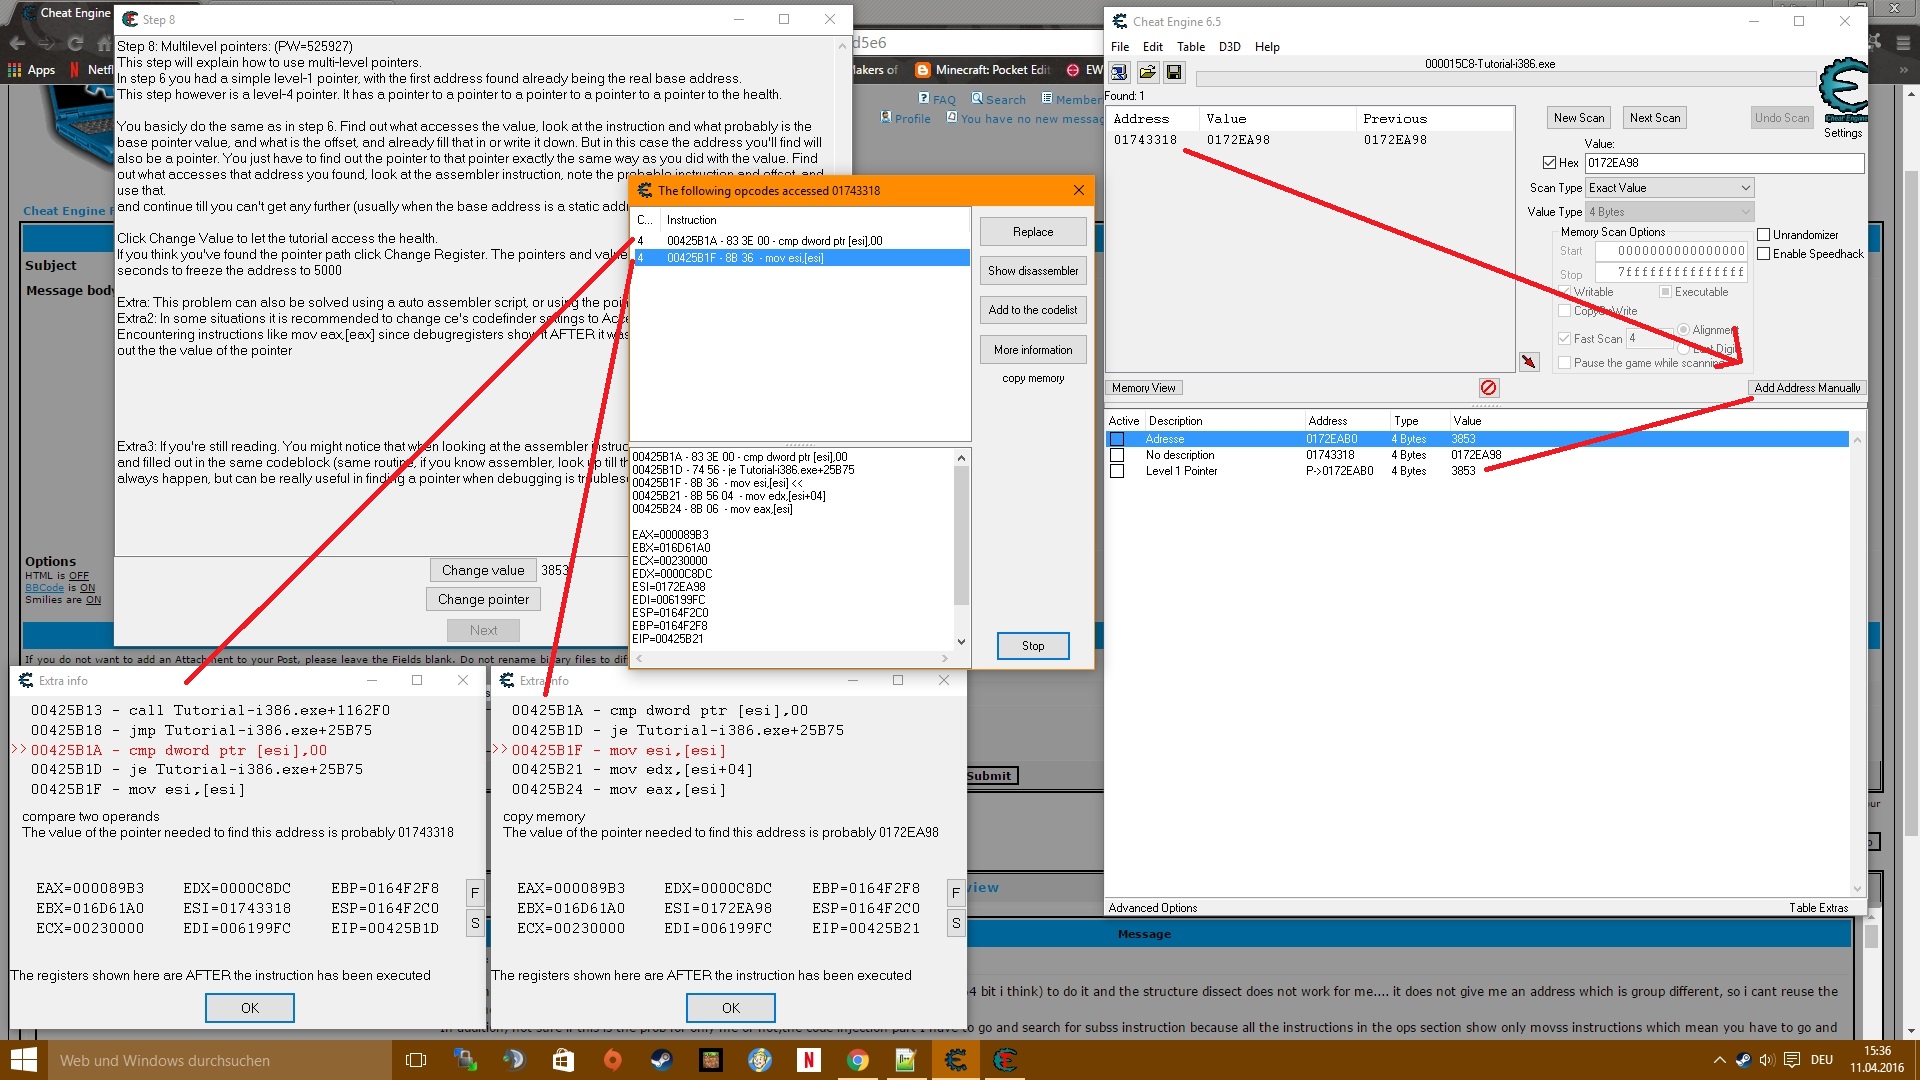1920x1080 pixels.
Task: Open Netflix from the taskbar
Action: point(808,1060)
